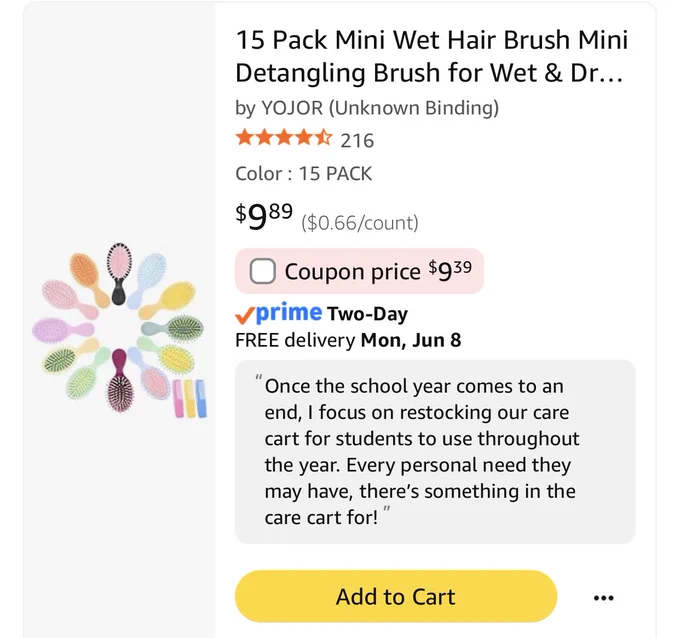Tick the Coupon price checkbox
This screenshot has width=680, height=638.
tap(262, 271)
